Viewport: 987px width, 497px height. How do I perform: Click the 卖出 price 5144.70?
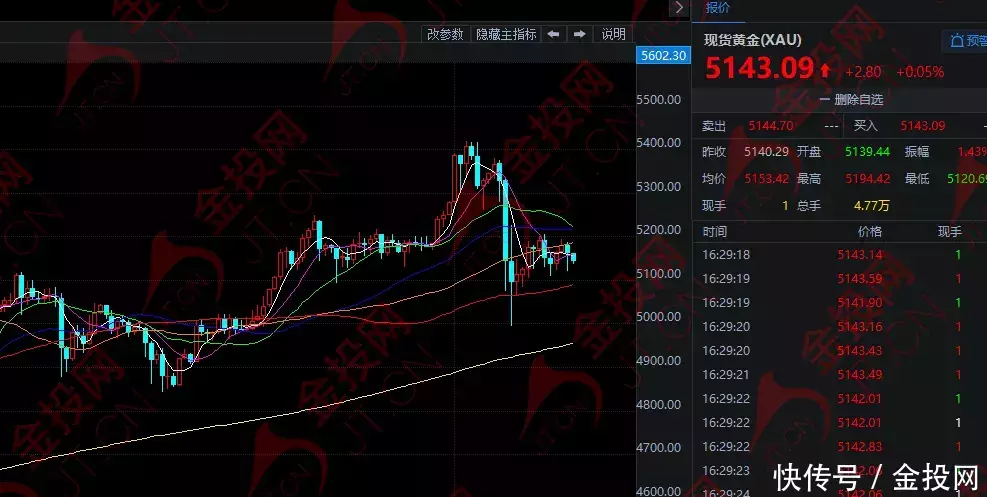click(x=770, y=126)
